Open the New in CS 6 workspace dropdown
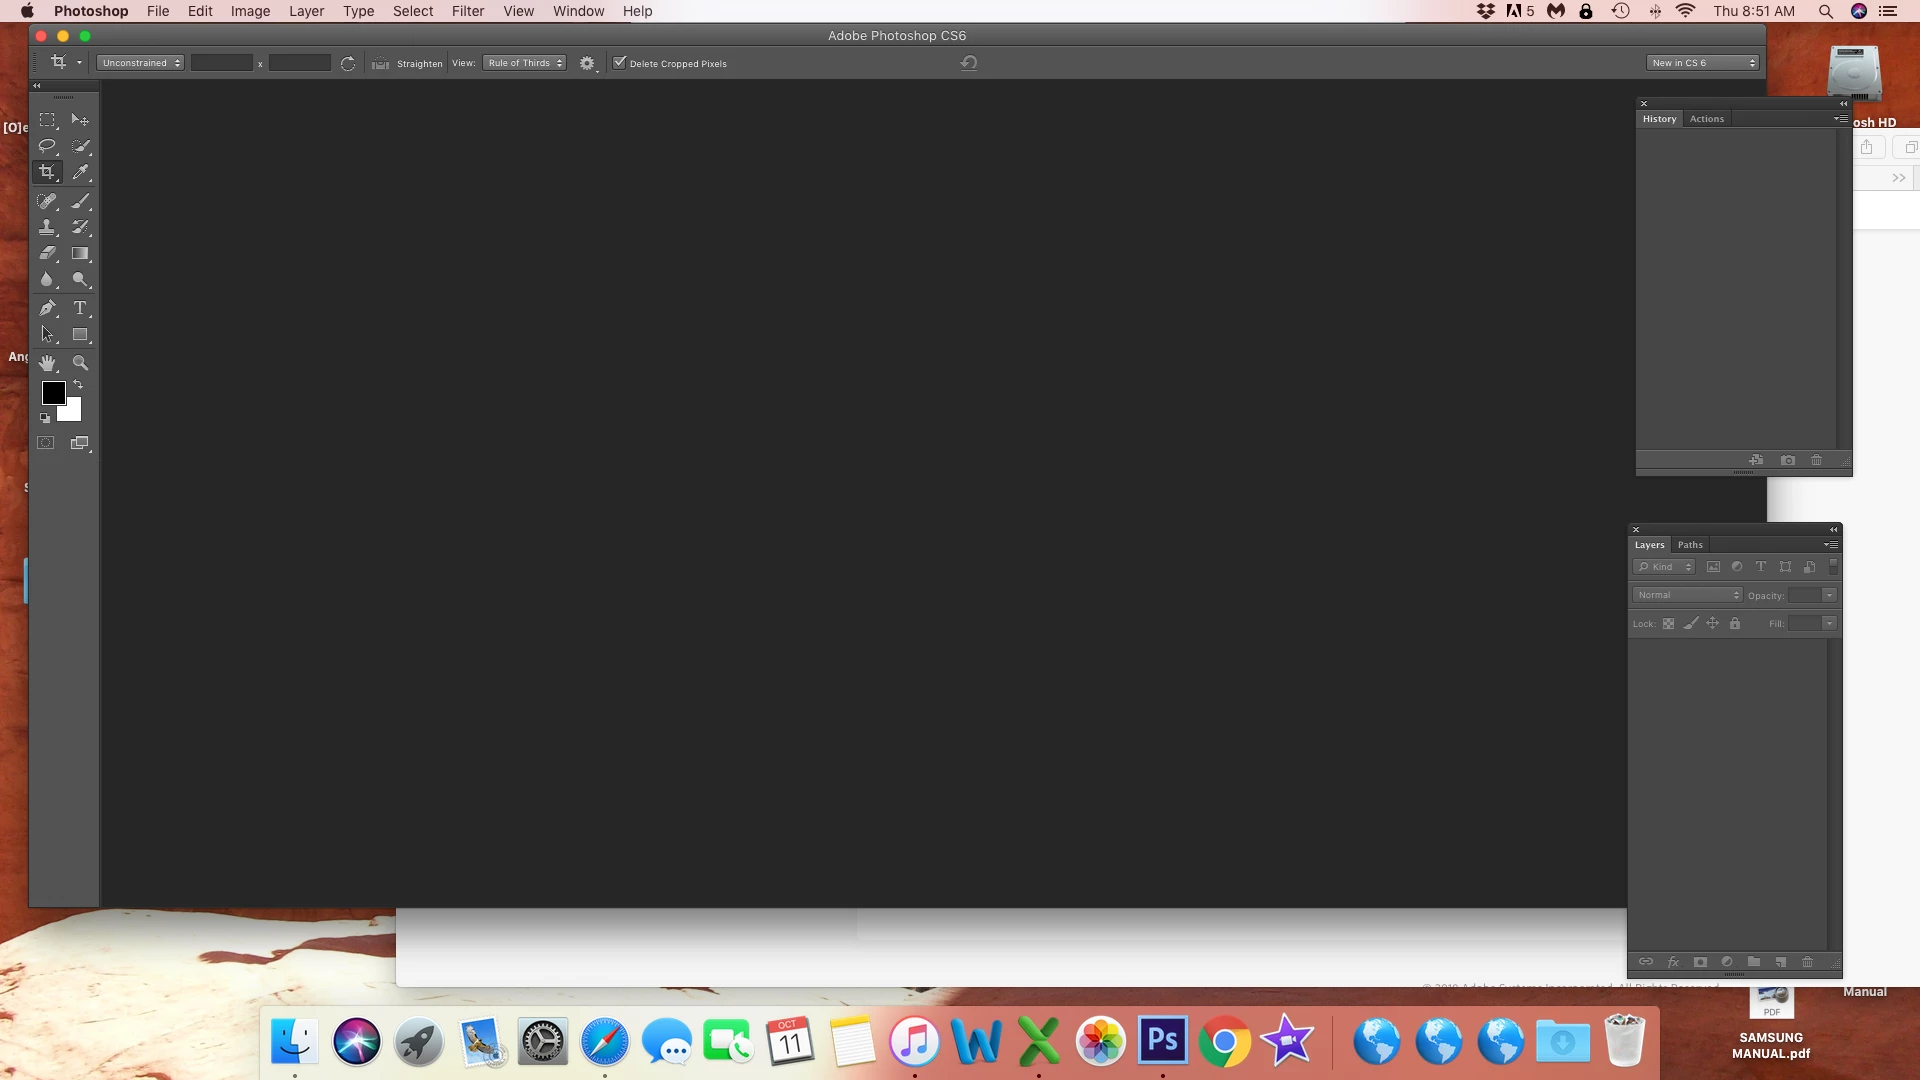This screenshot has height=1080, width=1920. coord(1702,63)
